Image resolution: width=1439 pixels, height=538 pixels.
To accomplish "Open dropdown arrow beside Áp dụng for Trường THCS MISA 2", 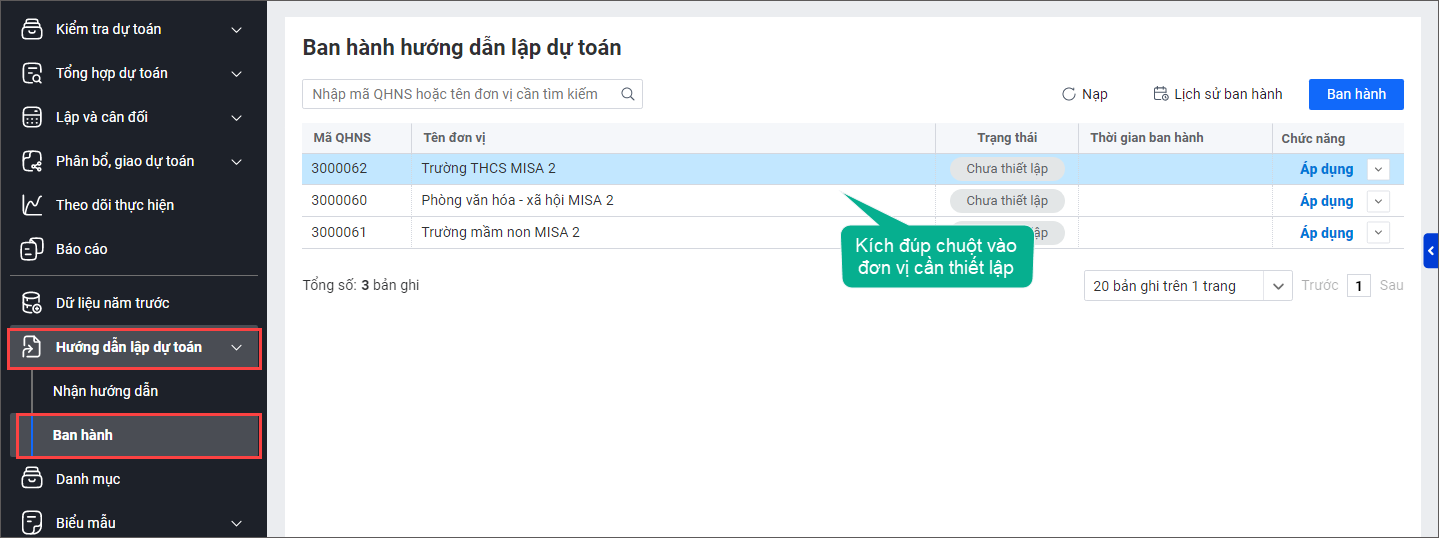I will [x=1379, y=169].
